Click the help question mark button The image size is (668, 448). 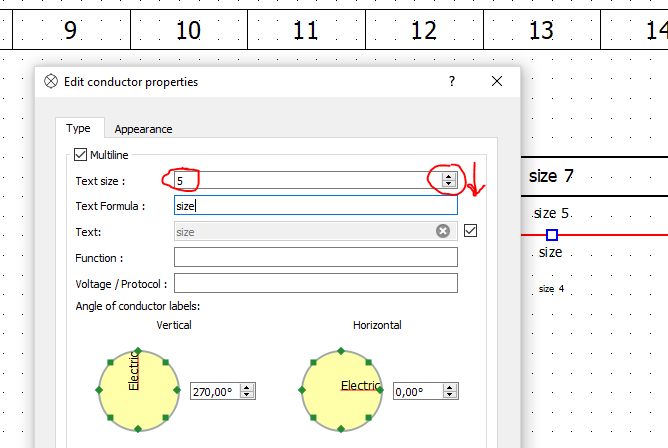(x=451, y=82)
